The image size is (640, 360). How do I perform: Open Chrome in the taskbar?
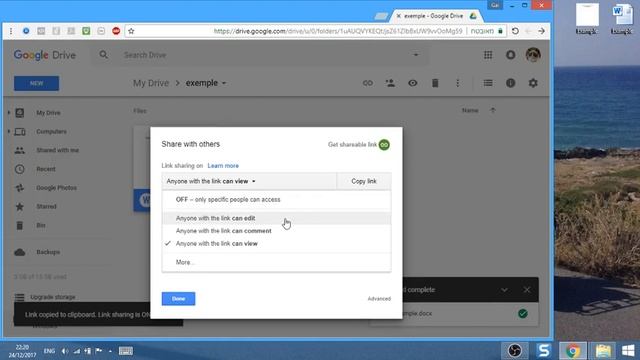[x=573, y=351]
